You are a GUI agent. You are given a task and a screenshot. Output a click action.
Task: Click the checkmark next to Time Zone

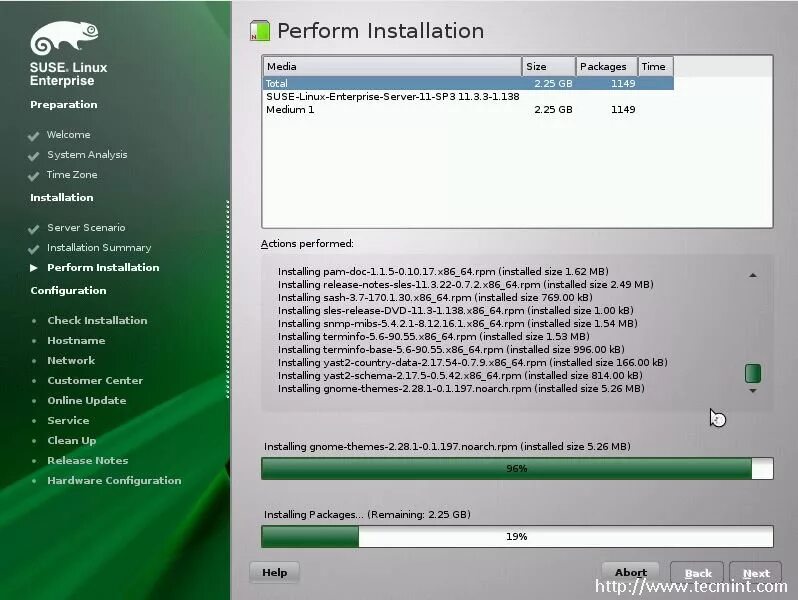click(34, 176)
